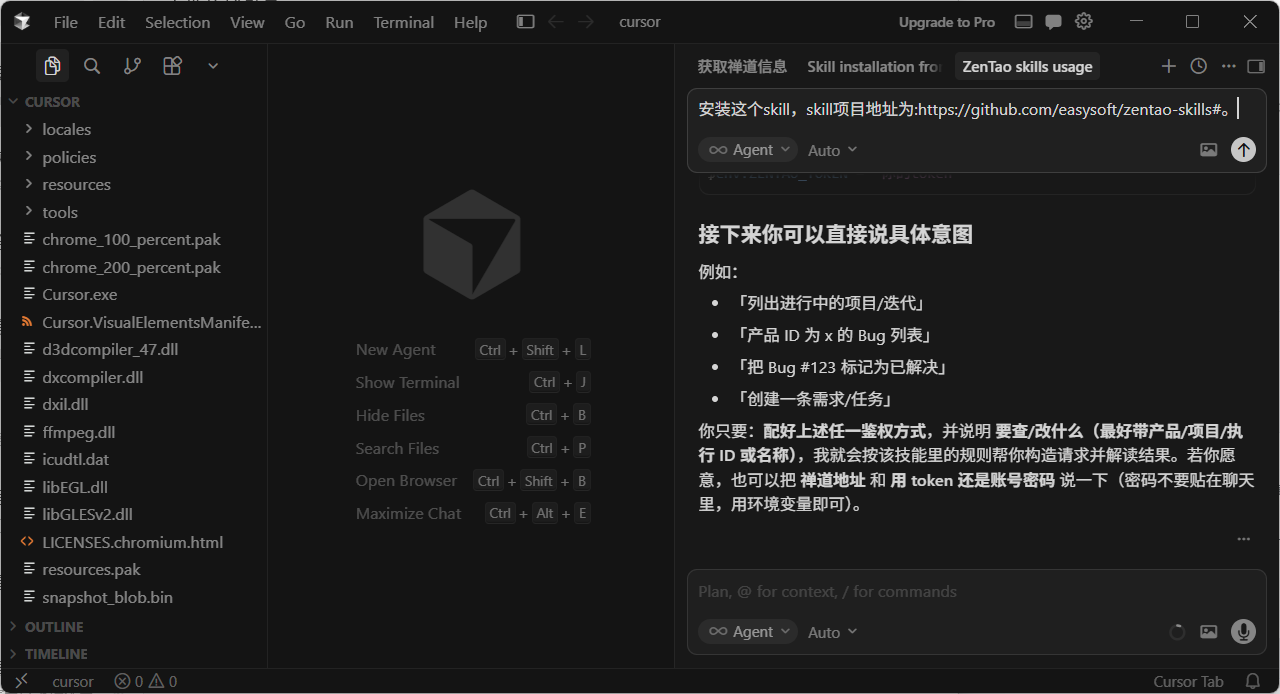Open Agent mode dropdown in top input
This screenshot has width=1280, height=694.
(x=748, y=150)
